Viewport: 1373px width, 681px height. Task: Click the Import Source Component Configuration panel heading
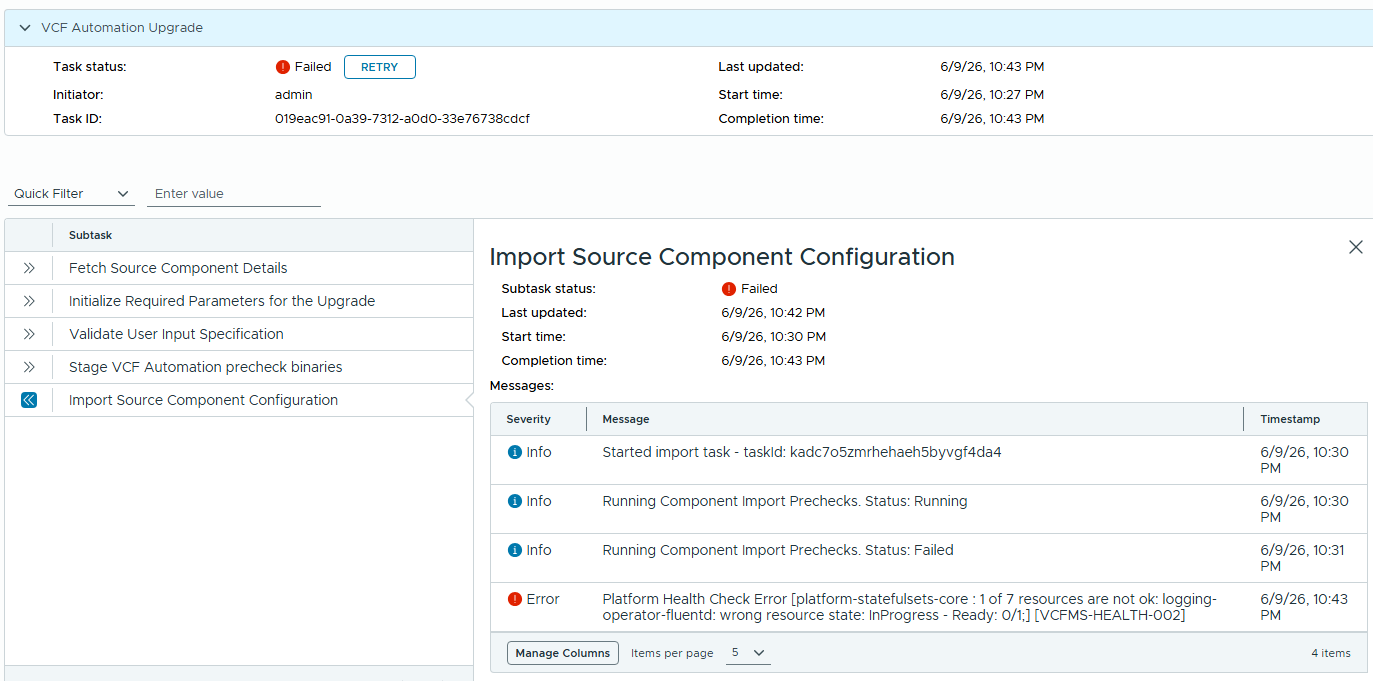722,257
